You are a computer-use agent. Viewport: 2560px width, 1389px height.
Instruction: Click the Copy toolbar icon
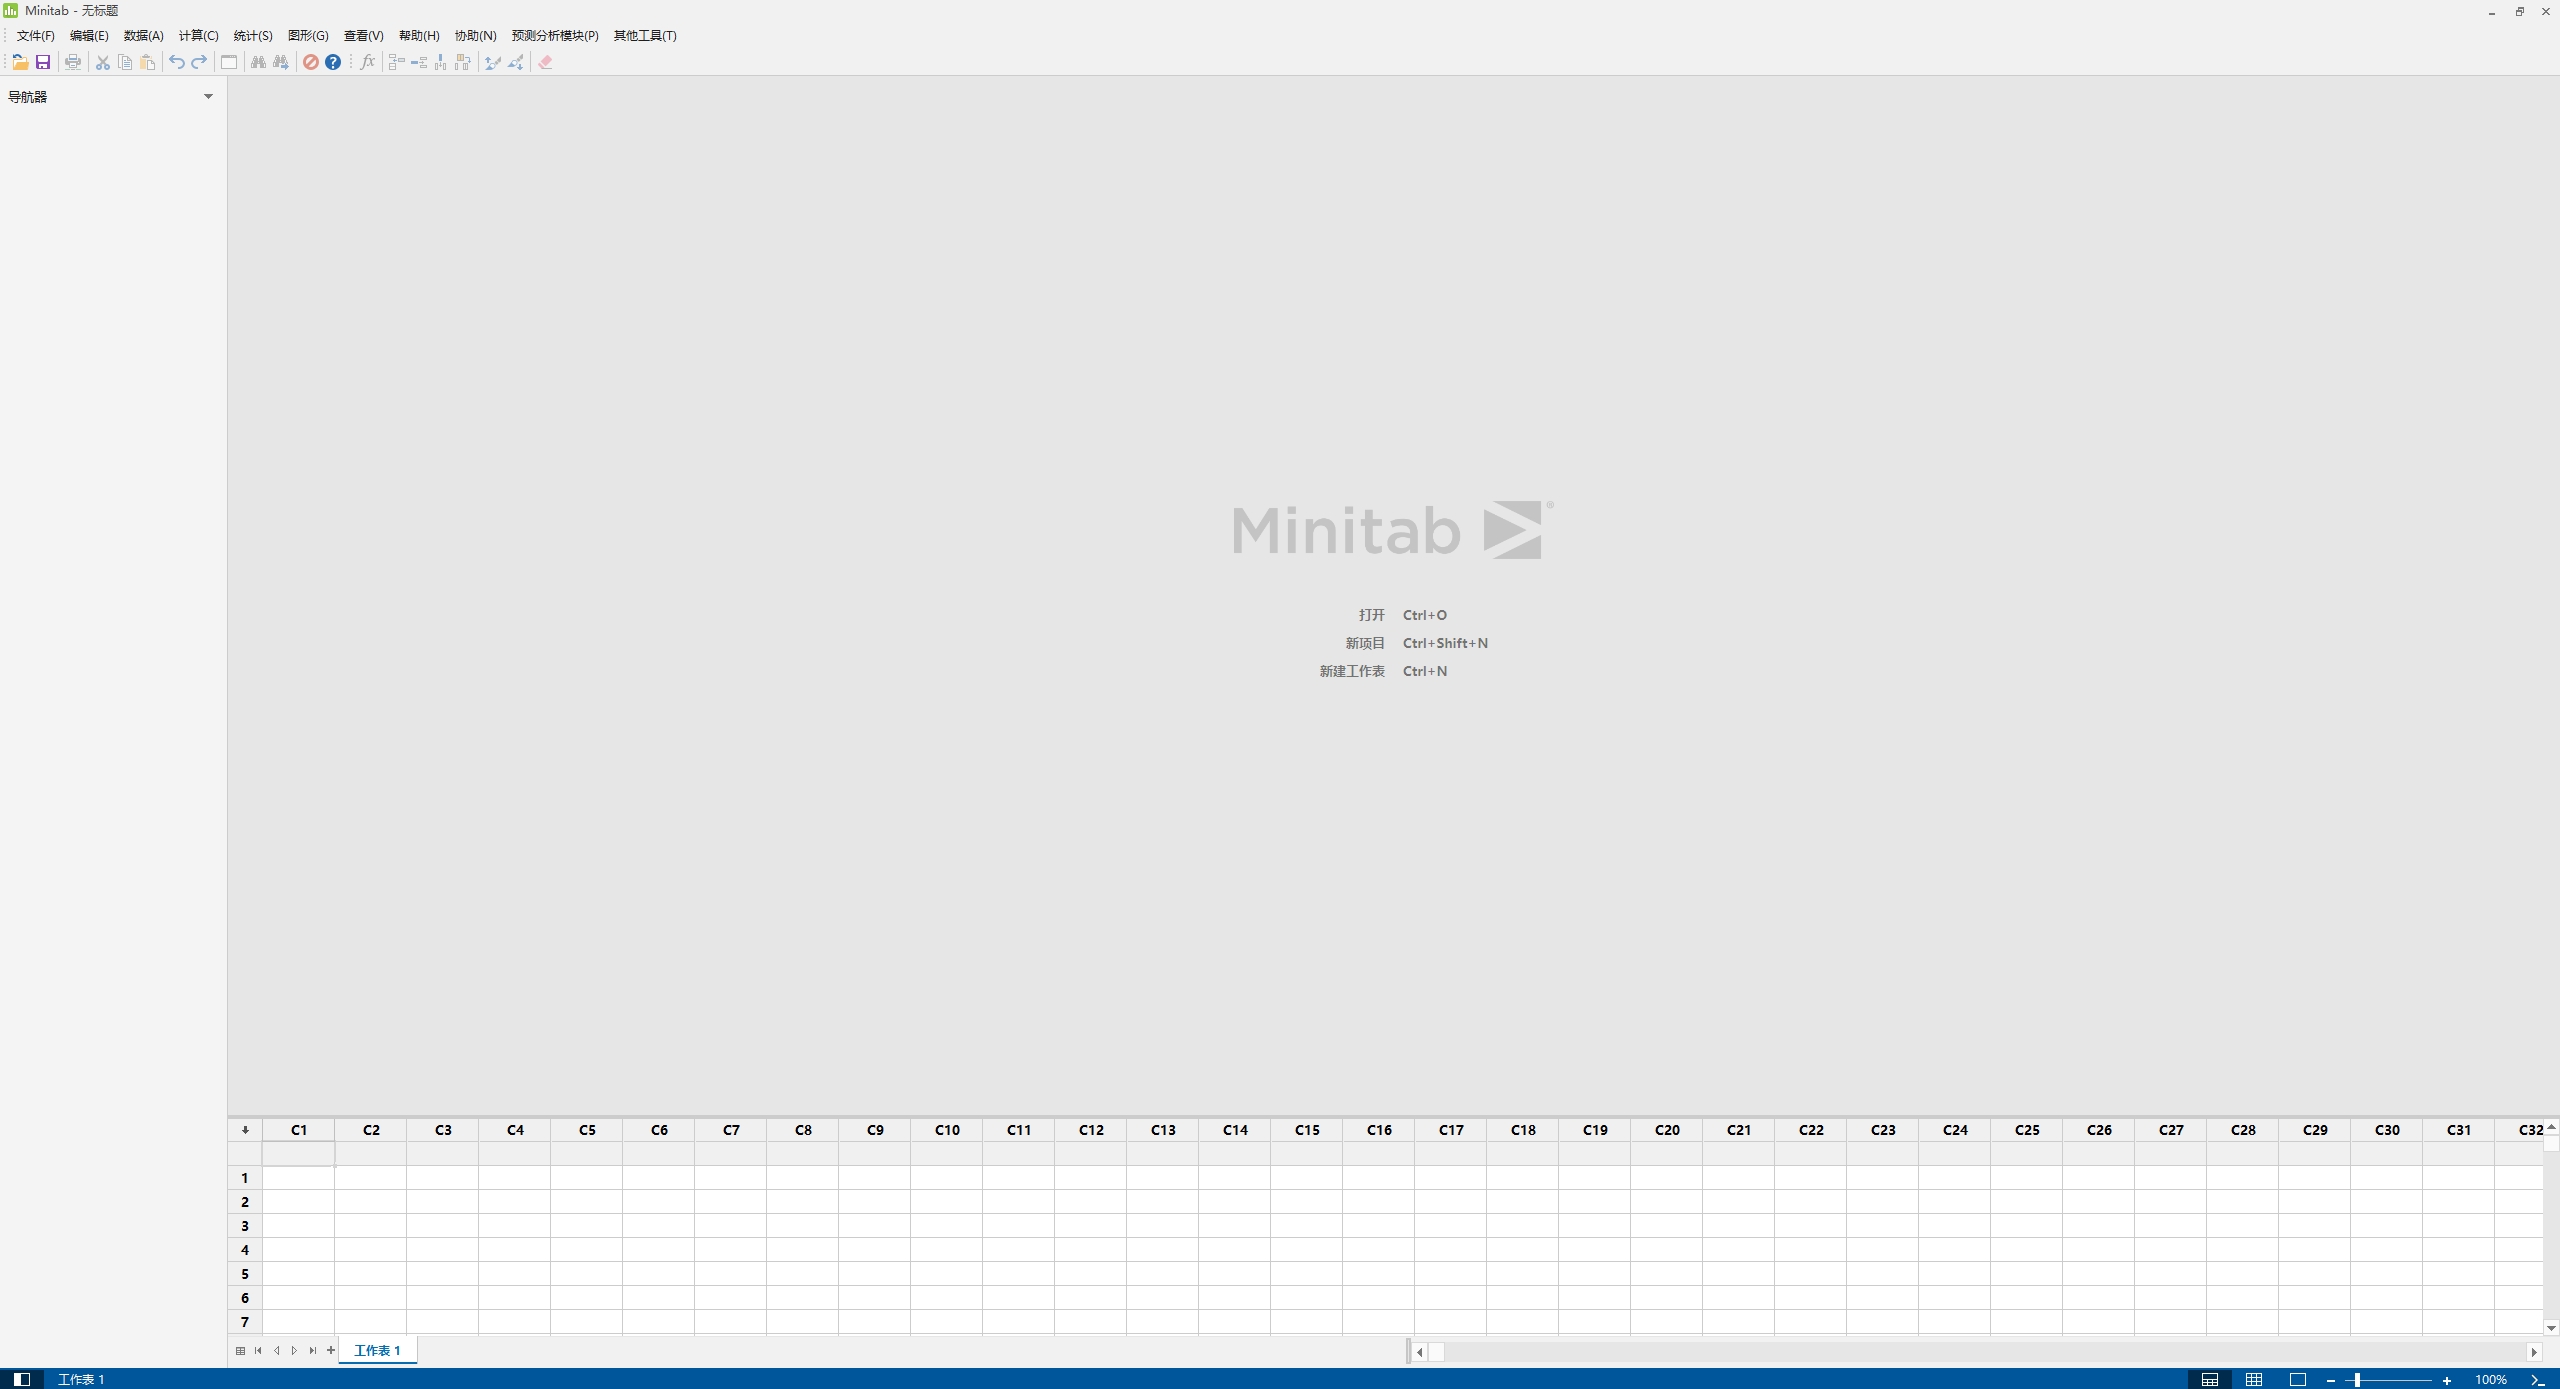[125, 62]
